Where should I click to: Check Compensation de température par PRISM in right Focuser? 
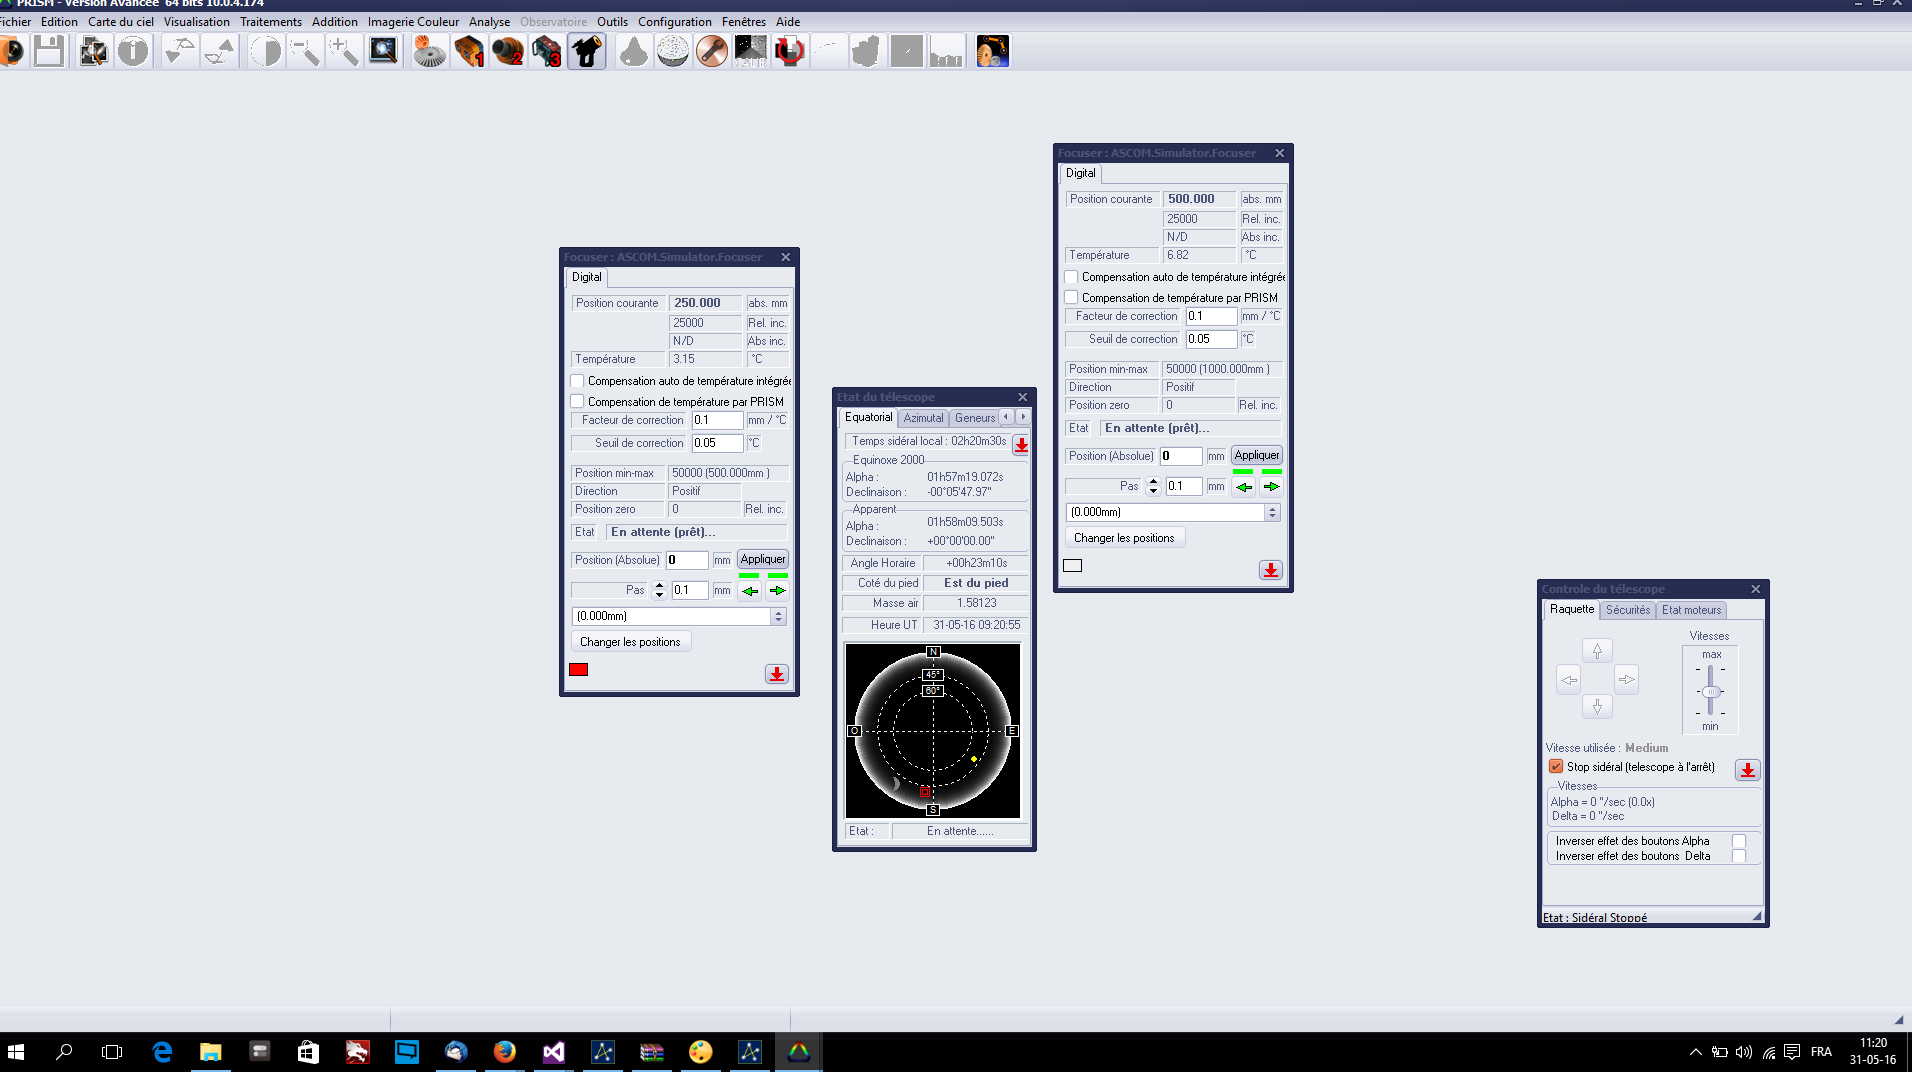tap(1071, 298)
